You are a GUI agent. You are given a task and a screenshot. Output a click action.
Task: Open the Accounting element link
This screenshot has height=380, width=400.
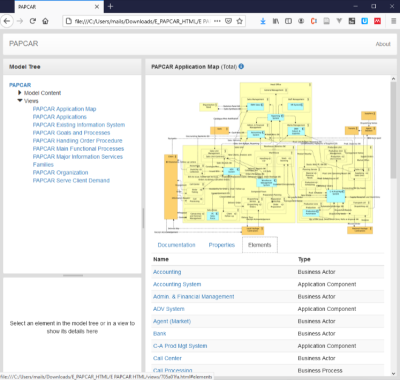pyautogui.click(x=167, y=272)
